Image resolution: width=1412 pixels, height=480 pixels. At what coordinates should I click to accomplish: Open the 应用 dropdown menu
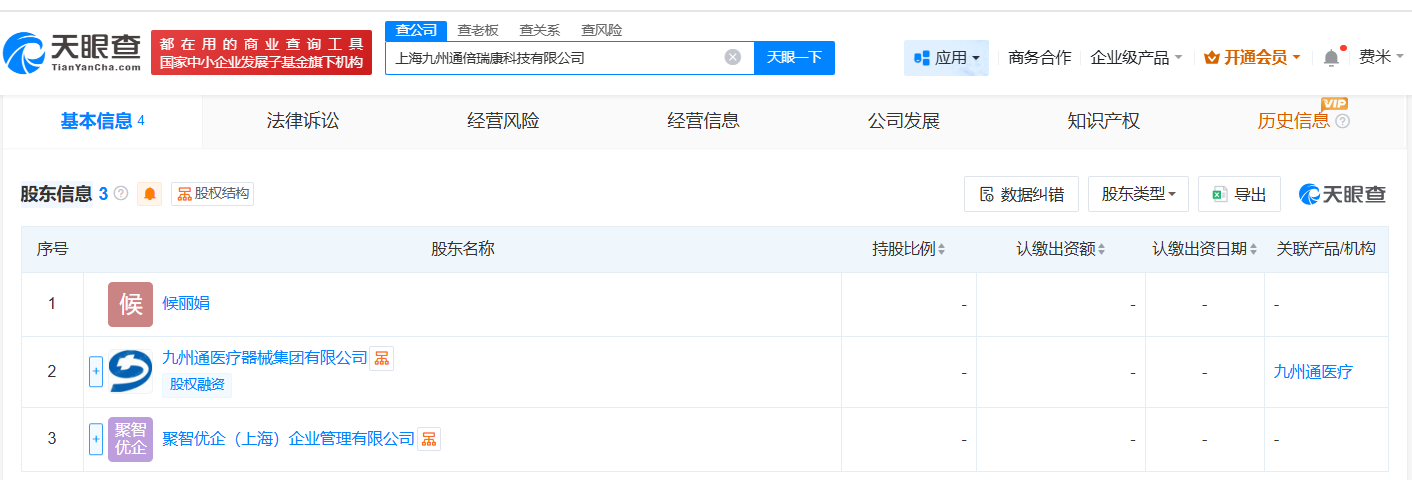coord(946,58)
